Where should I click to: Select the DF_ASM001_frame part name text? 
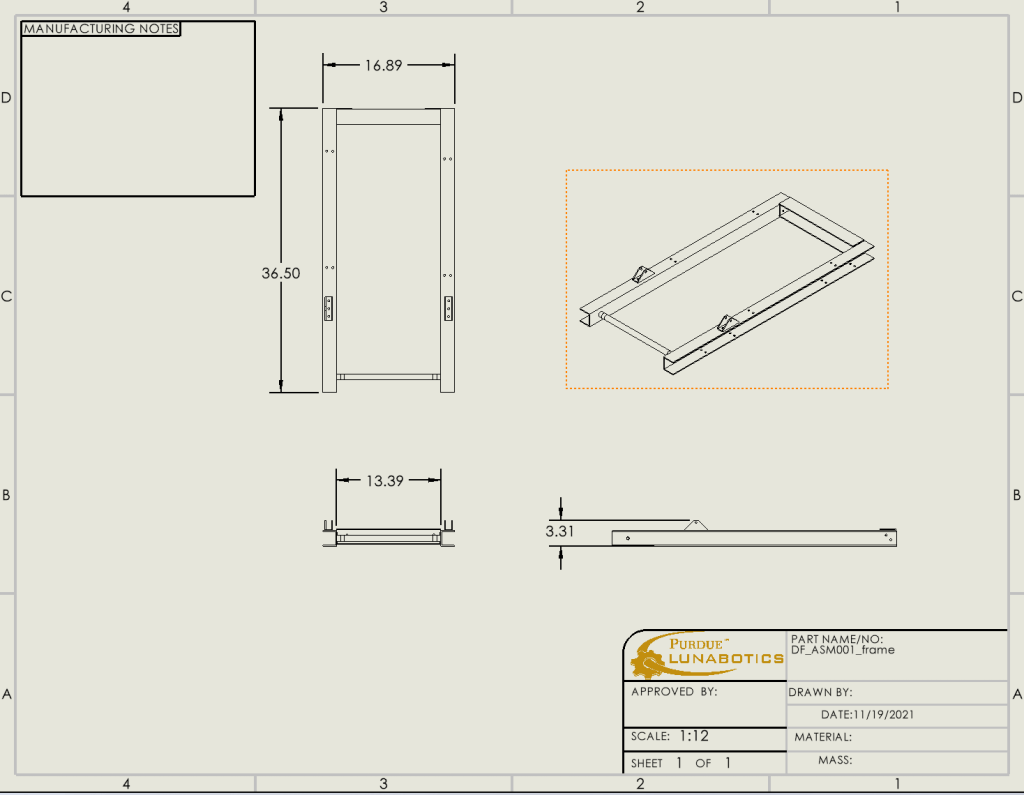click(x=842, y=650)
